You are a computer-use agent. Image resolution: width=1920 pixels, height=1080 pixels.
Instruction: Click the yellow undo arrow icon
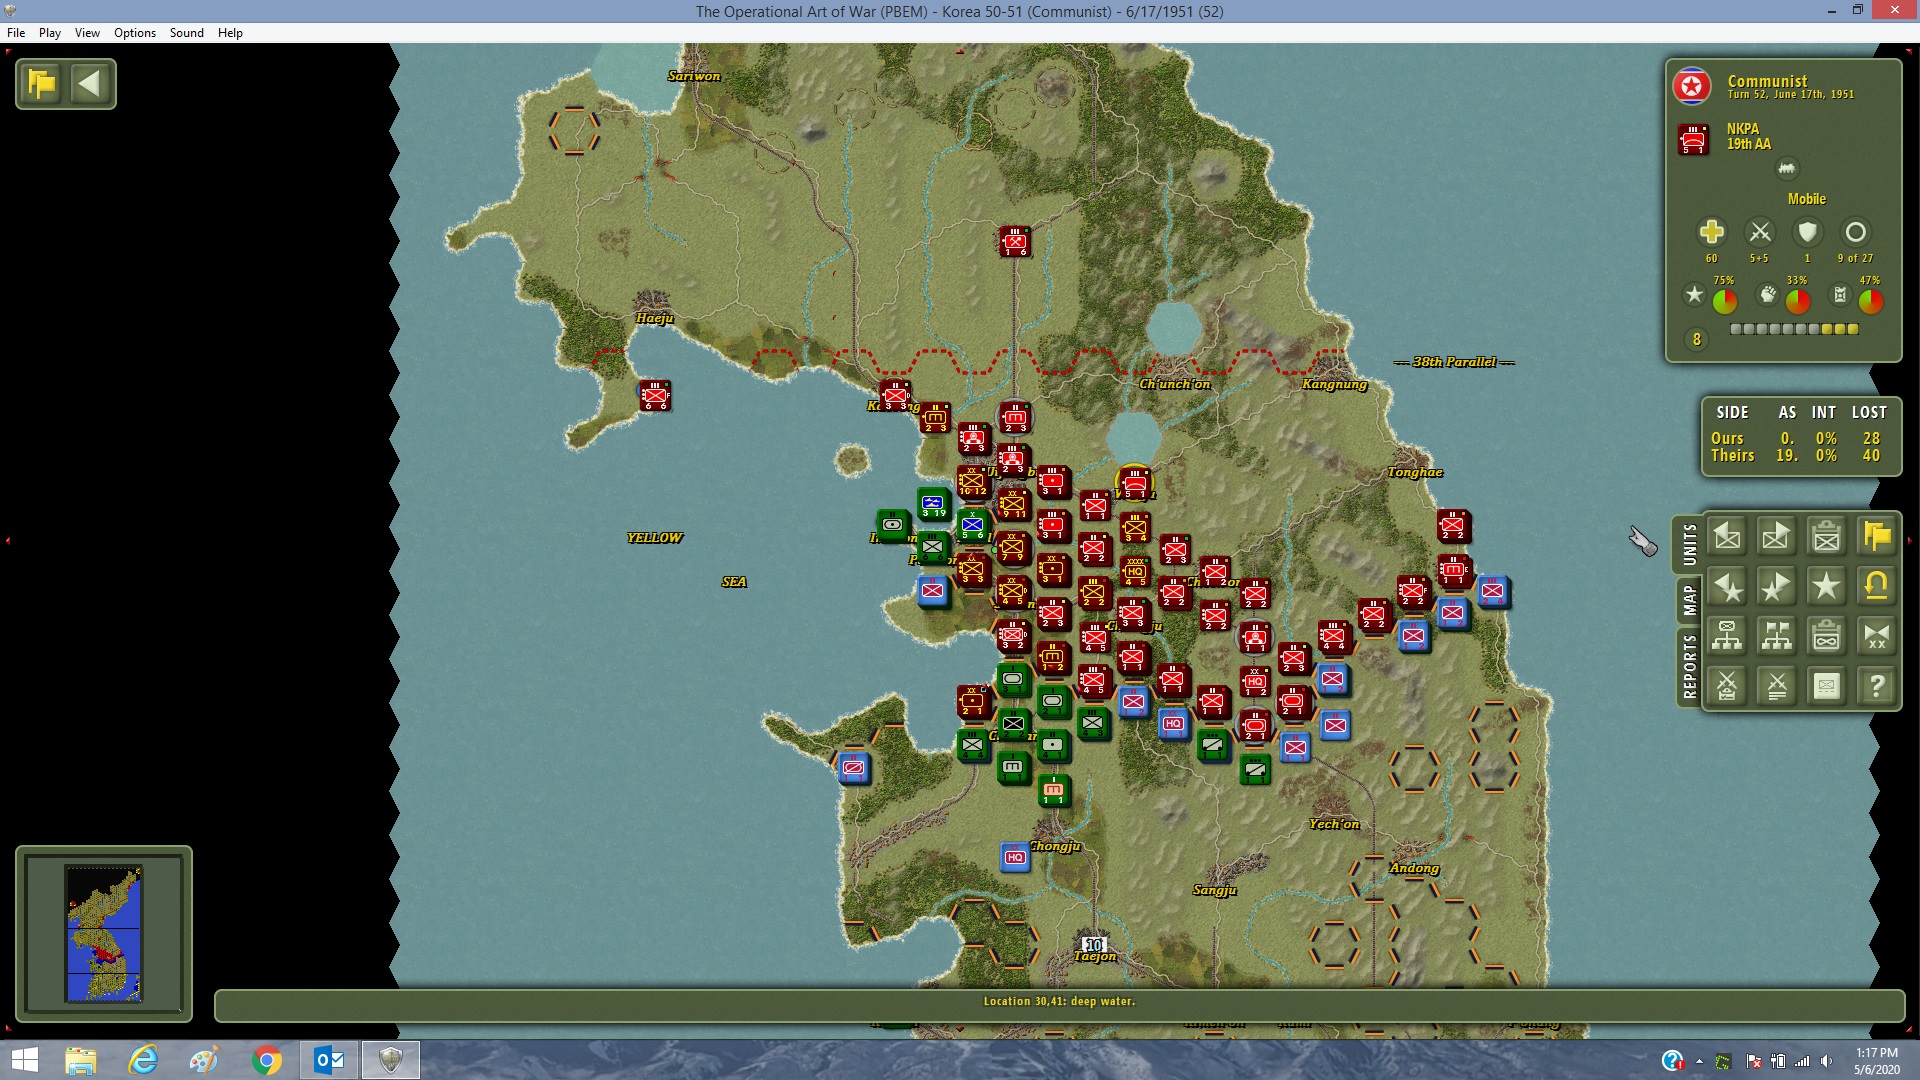tap(1877, 586)
